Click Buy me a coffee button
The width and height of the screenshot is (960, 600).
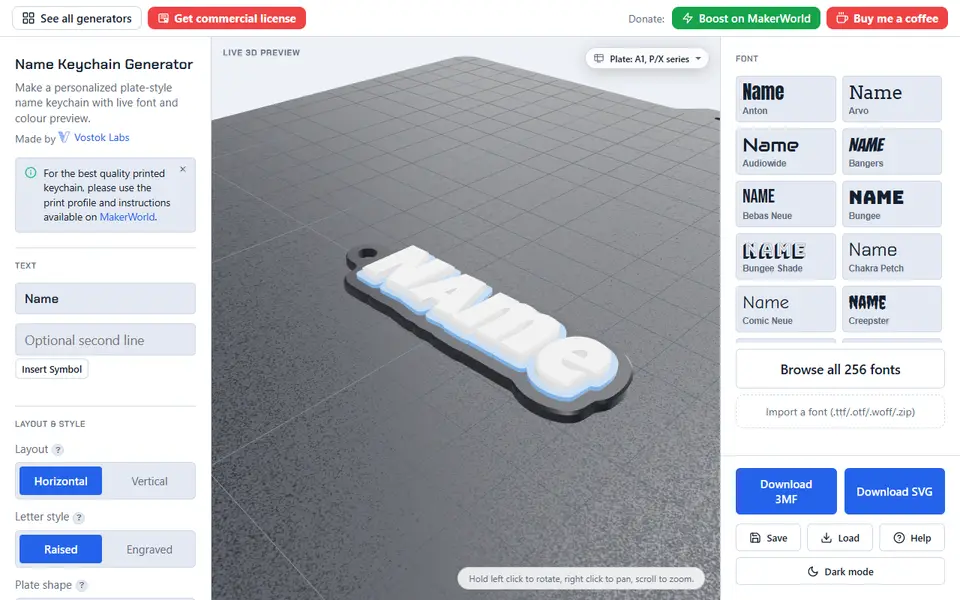pos(887,18)
